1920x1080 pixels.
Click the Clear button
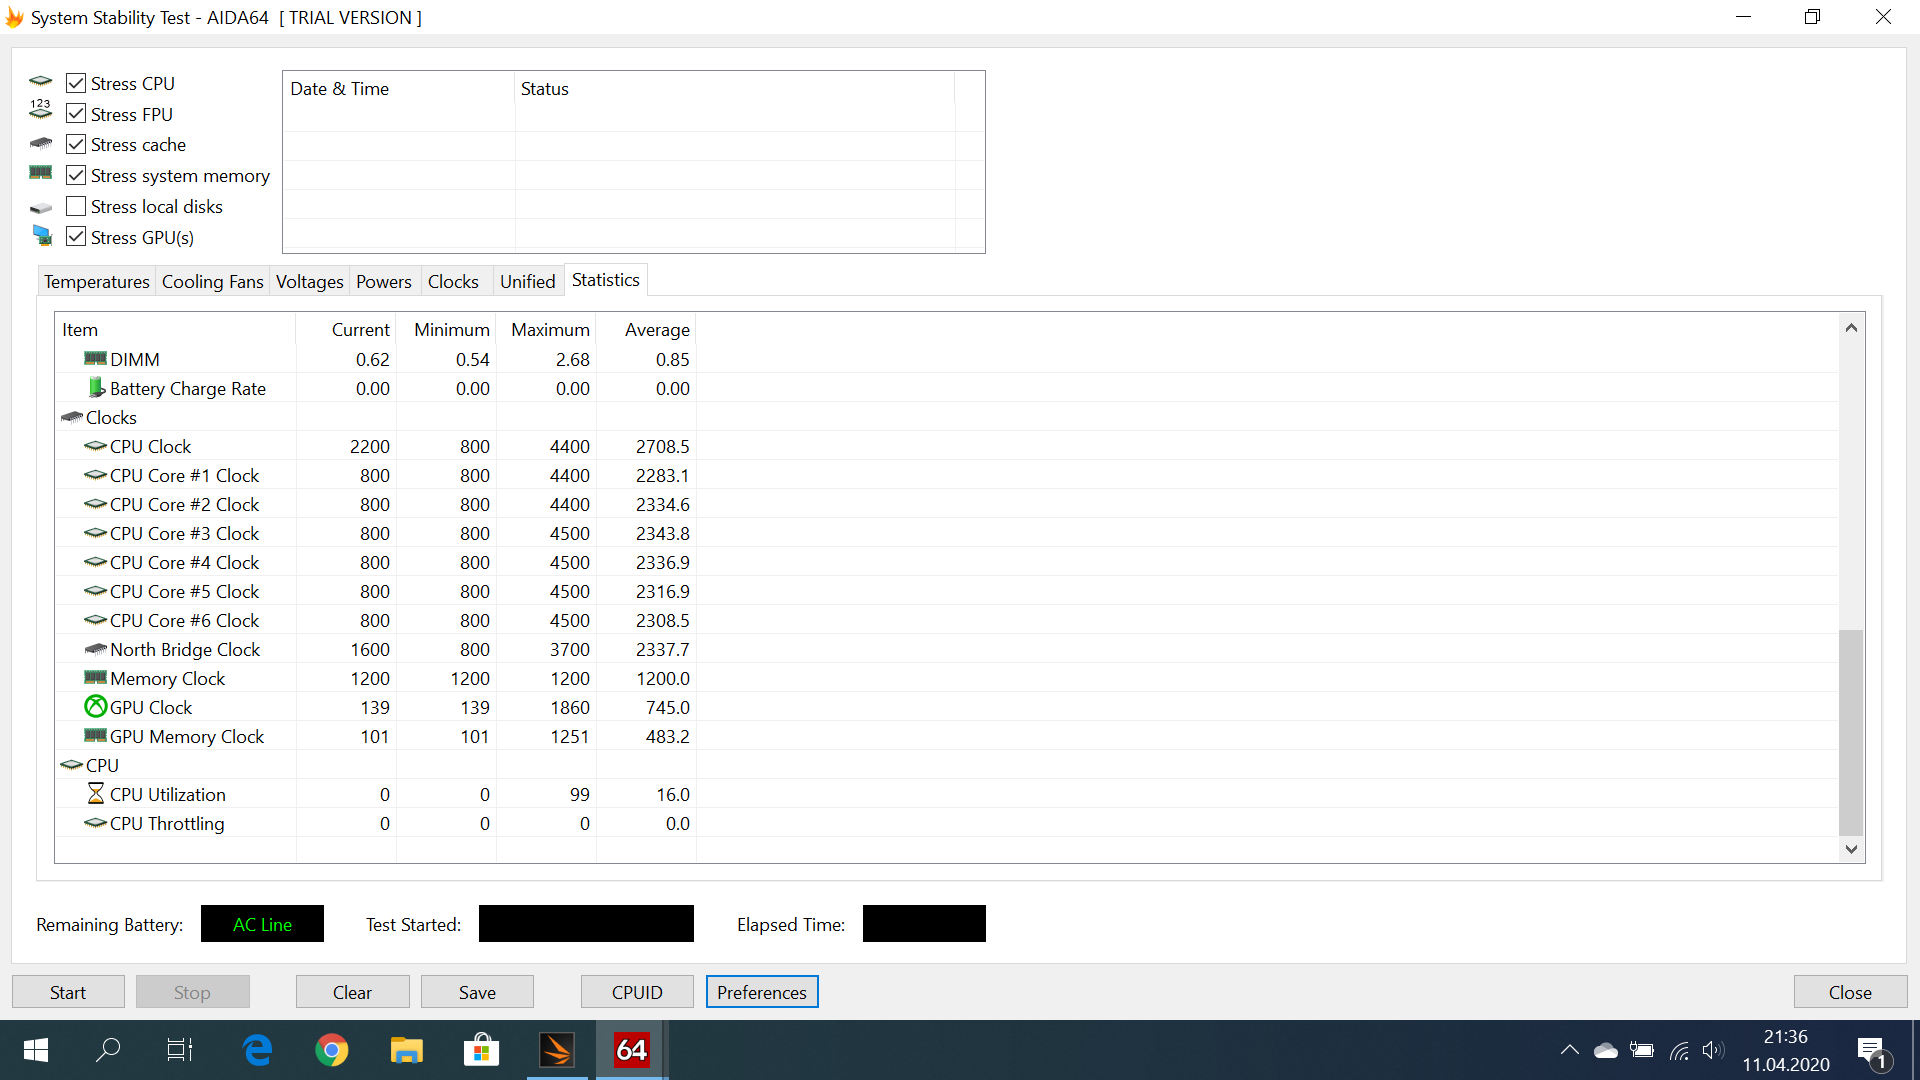[352, 992]
